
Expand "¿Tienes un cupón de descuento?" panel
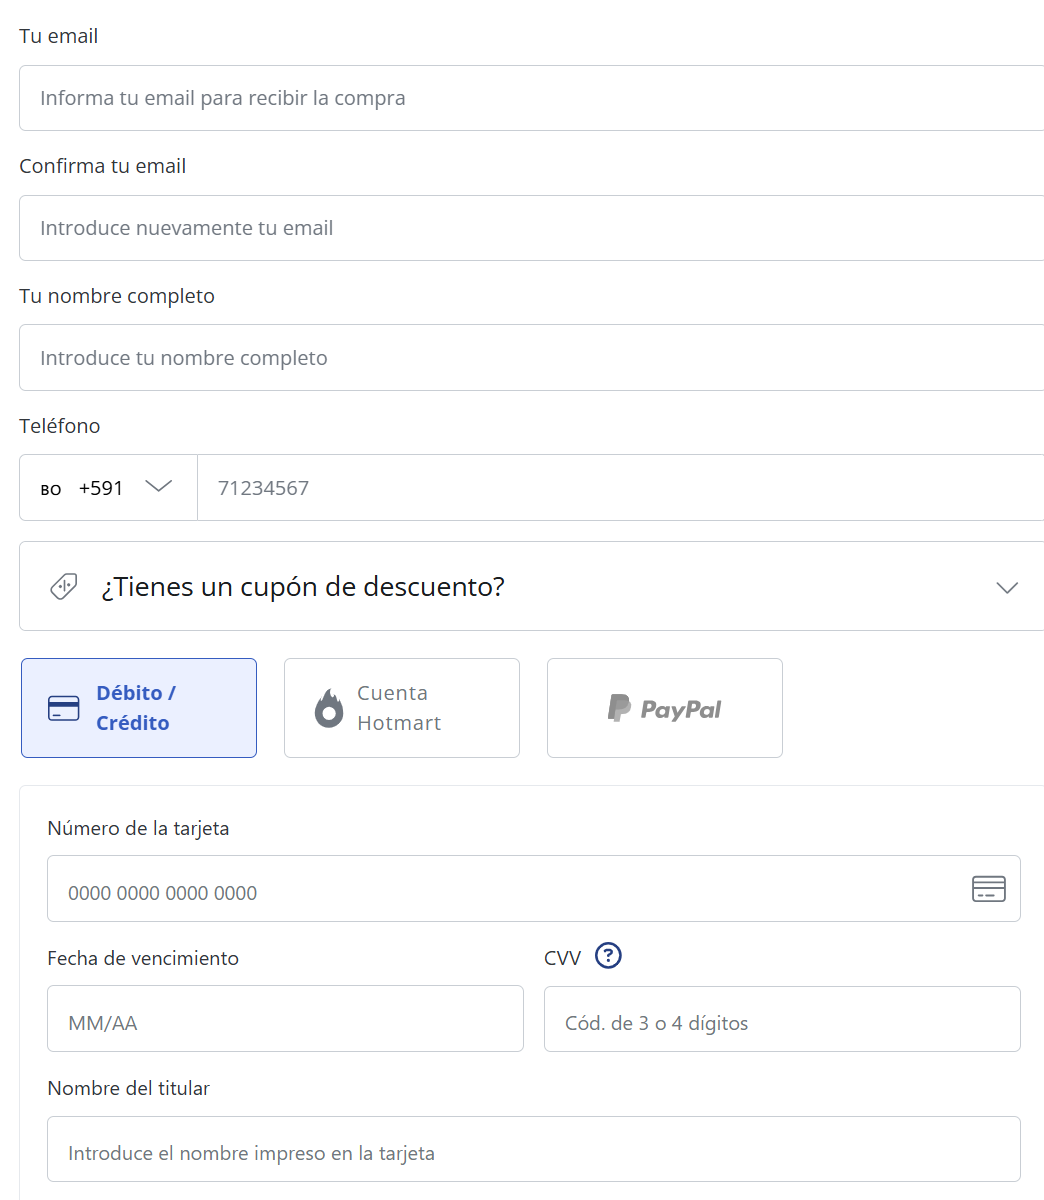302,587
